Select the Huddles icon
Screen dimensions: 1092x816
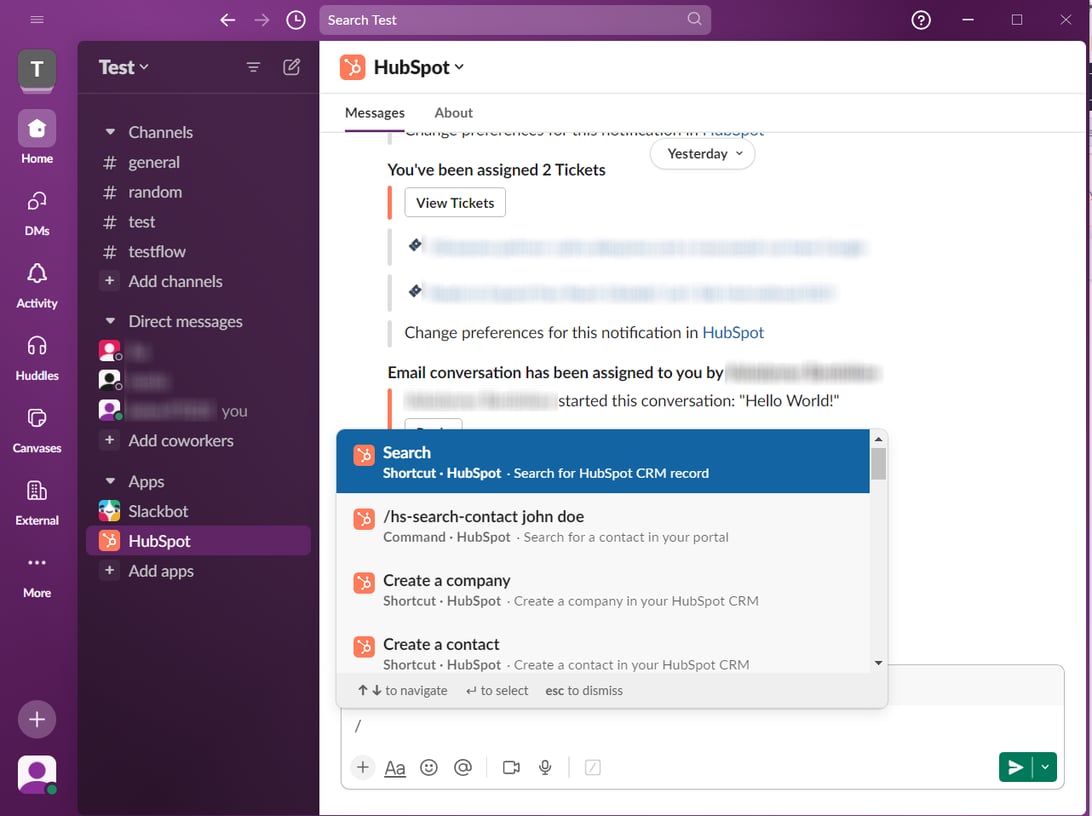coord(36,355)
